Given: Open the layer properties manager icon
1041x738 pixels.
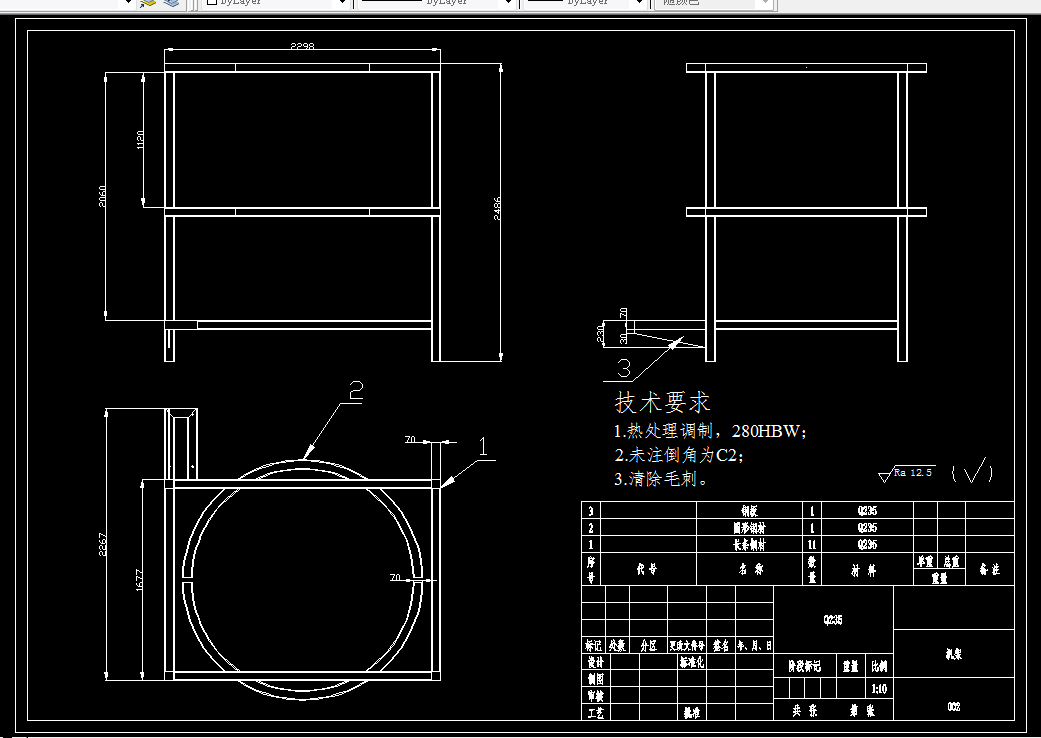Looking at the screenshot, I should (147, 3).
